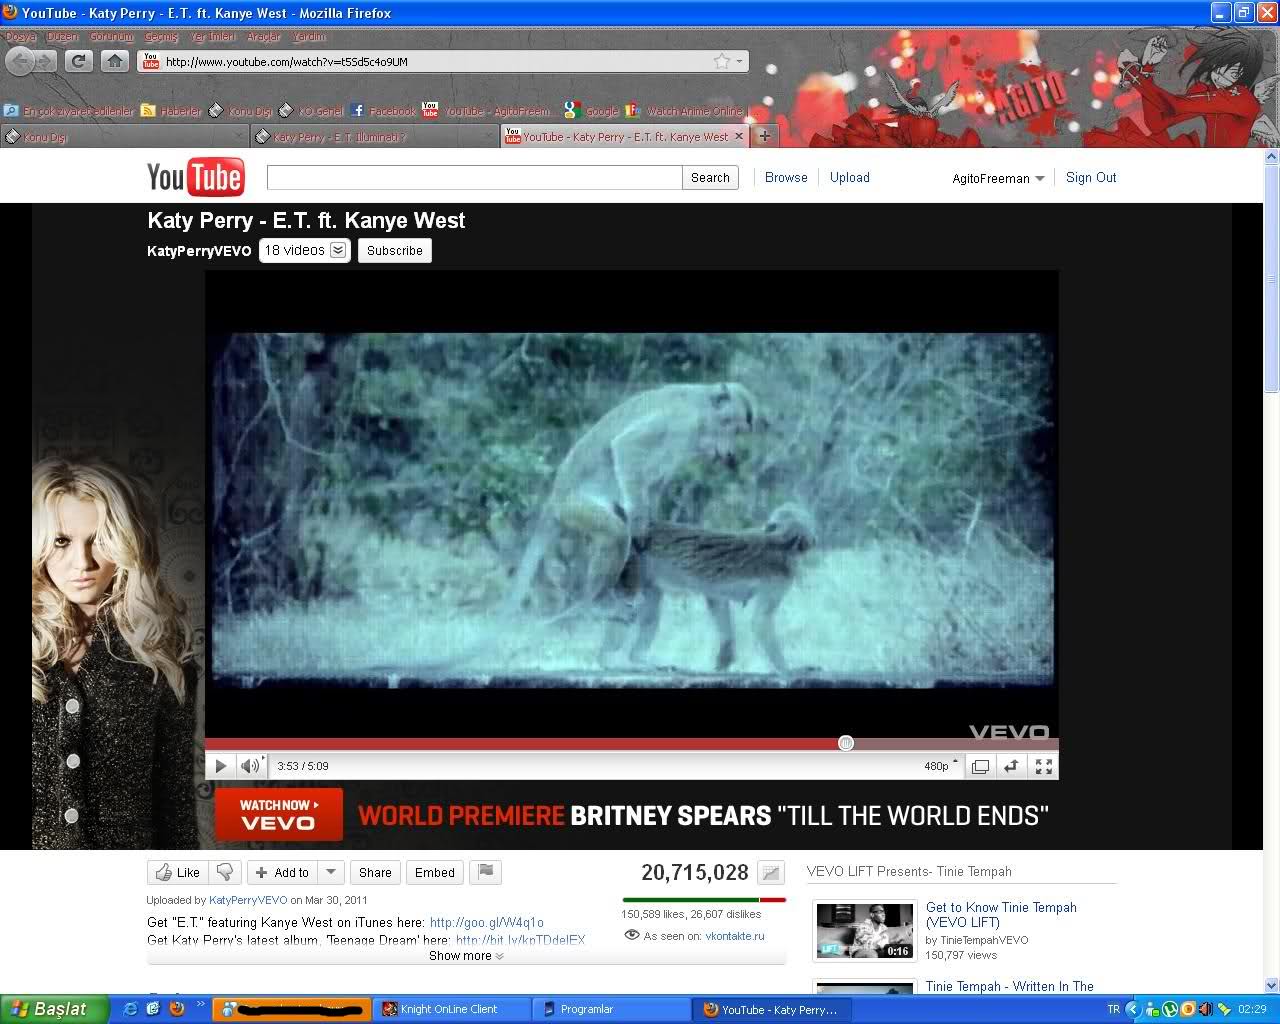The height and width of the screenshot is (1024, 1280).
Task: Mute the video with the speaker icon
Action: point(250,766)
